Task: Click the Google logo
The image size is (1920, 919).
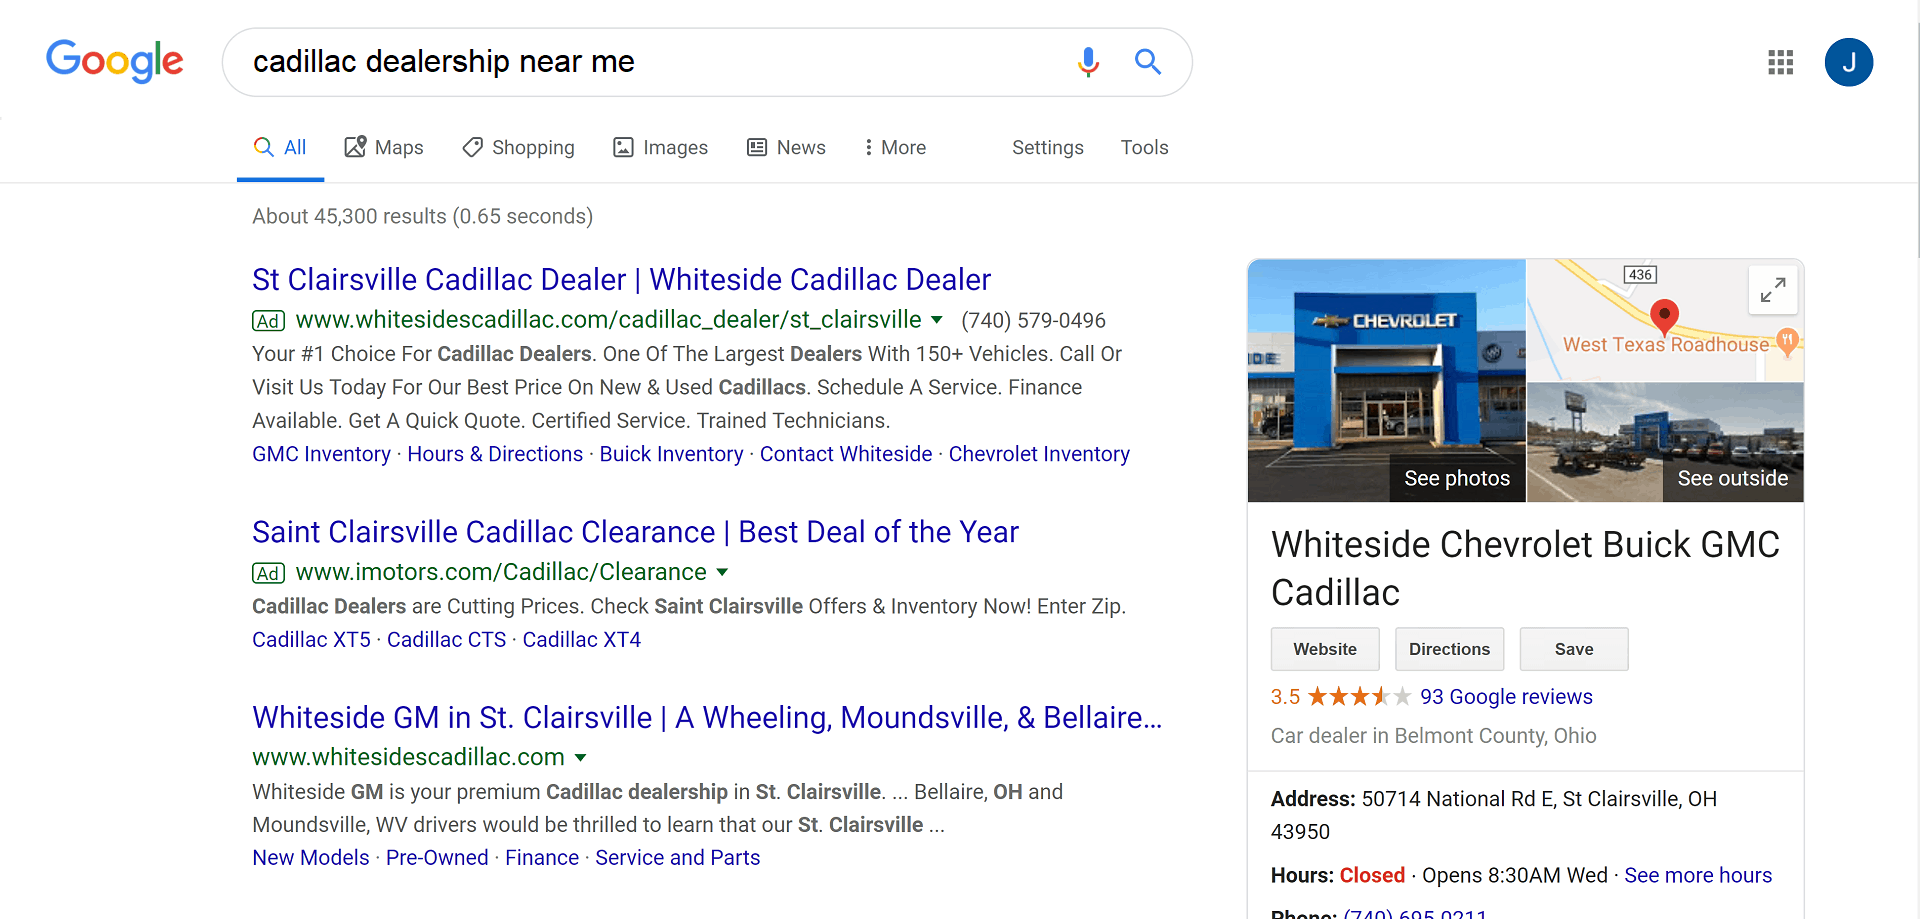Action: click(x=115, y=61)
